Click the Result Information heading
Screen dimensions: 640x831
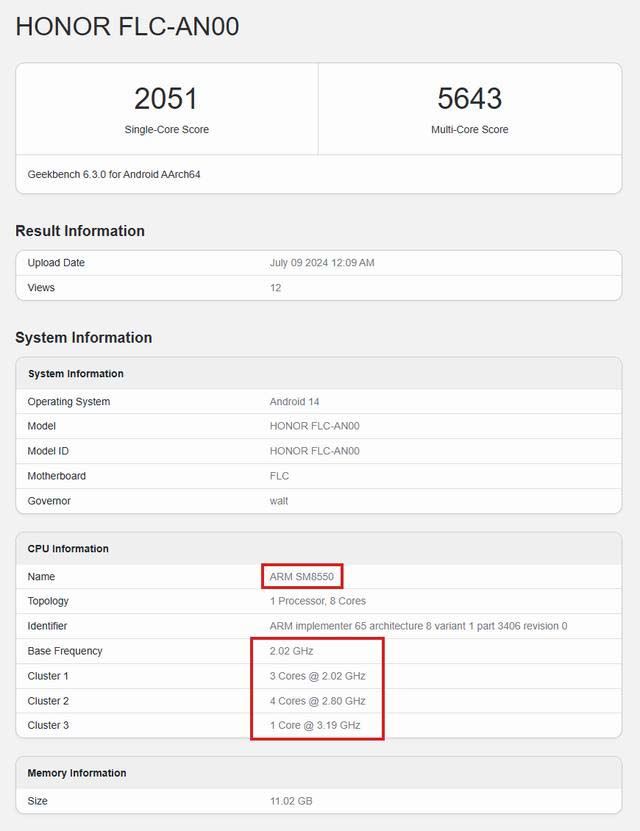pos(80,231)
